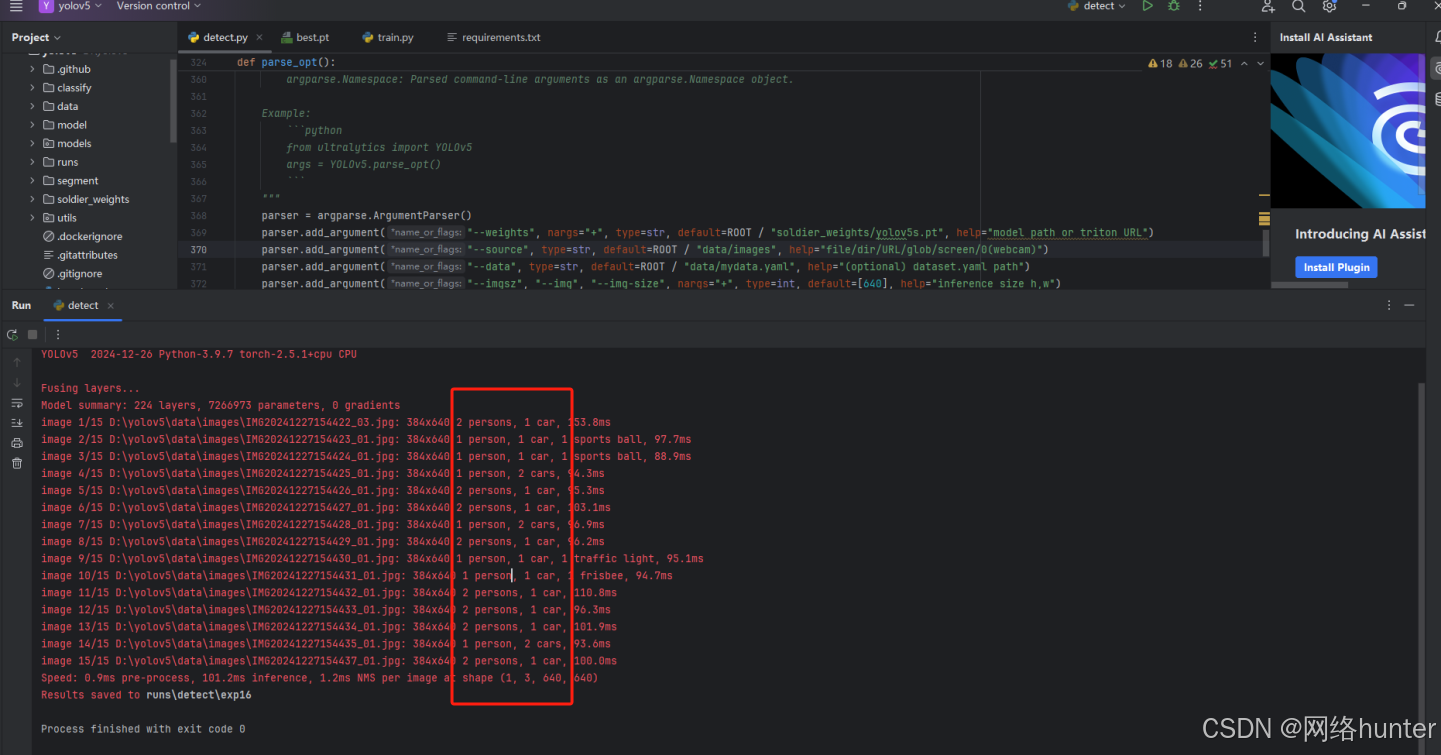Toggle soft-wrap in console
Image resolution: width=1441 pixels, height=755 pixels.
[17, 403]
